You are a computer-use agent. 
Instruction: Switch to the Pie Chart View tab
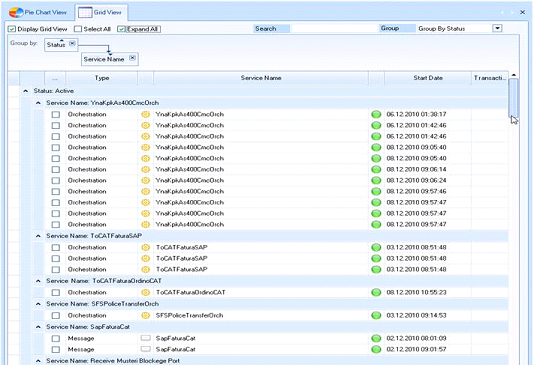[x=38, y=13]
